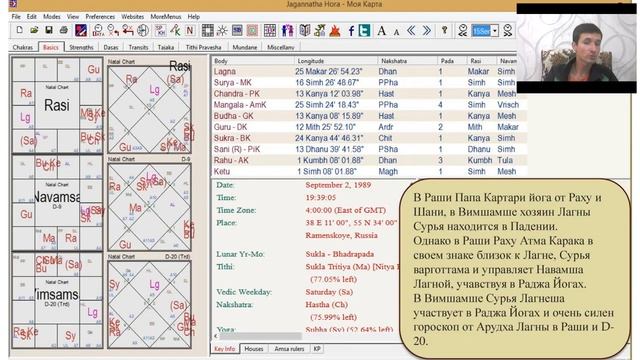This screenshot has height=360, width=640.
Task: Click the double left chevron icon
Action: [x=411, y=31]
